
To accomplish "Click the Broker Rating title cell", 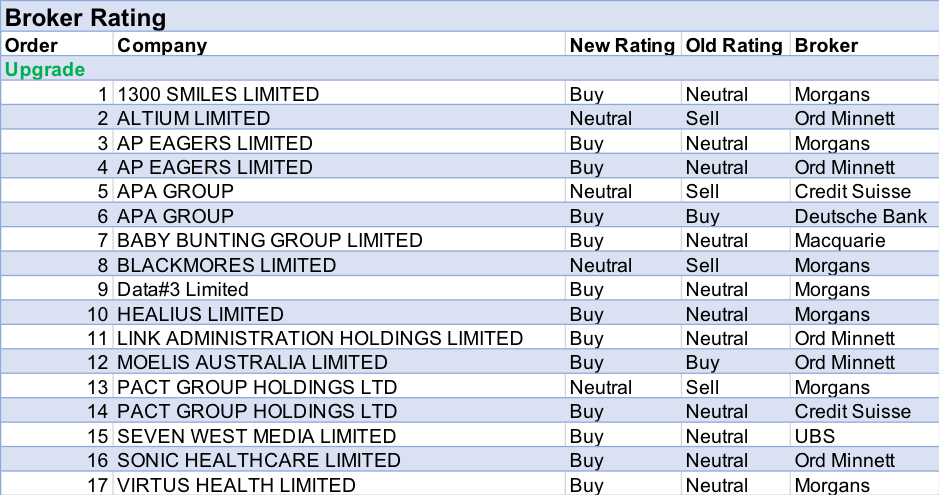I will pos(86,18).
